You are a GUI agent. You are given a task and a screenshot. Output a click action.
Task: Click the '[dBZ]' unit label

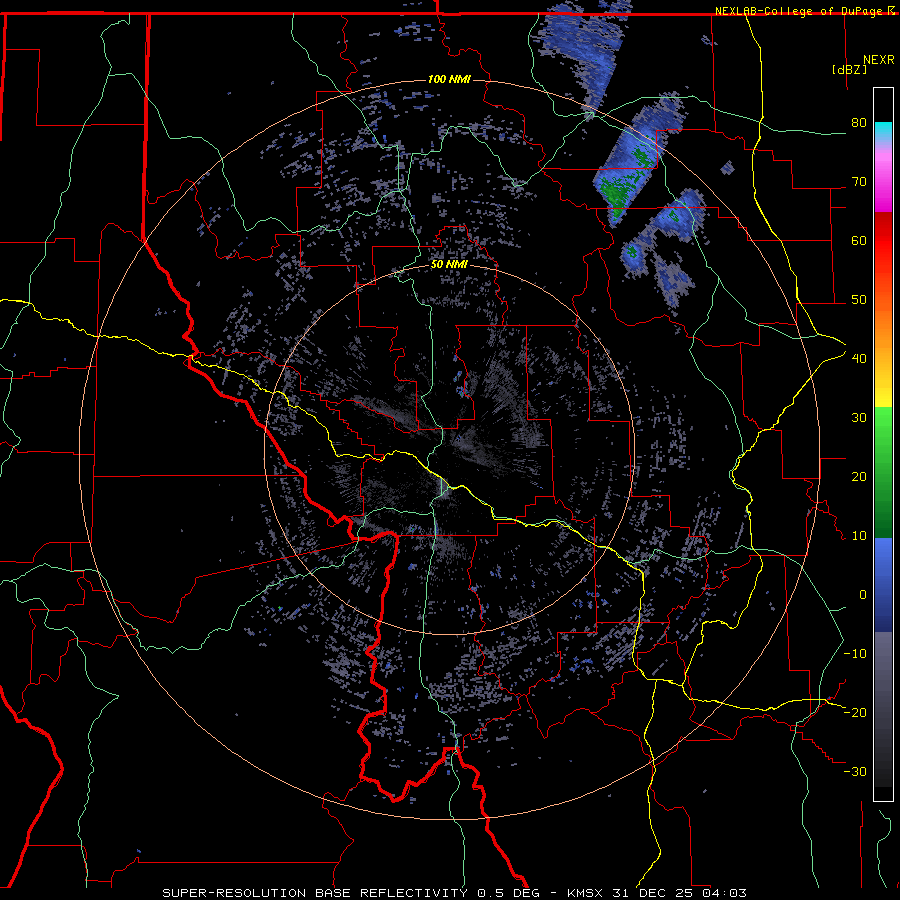[x=849, y=69]
